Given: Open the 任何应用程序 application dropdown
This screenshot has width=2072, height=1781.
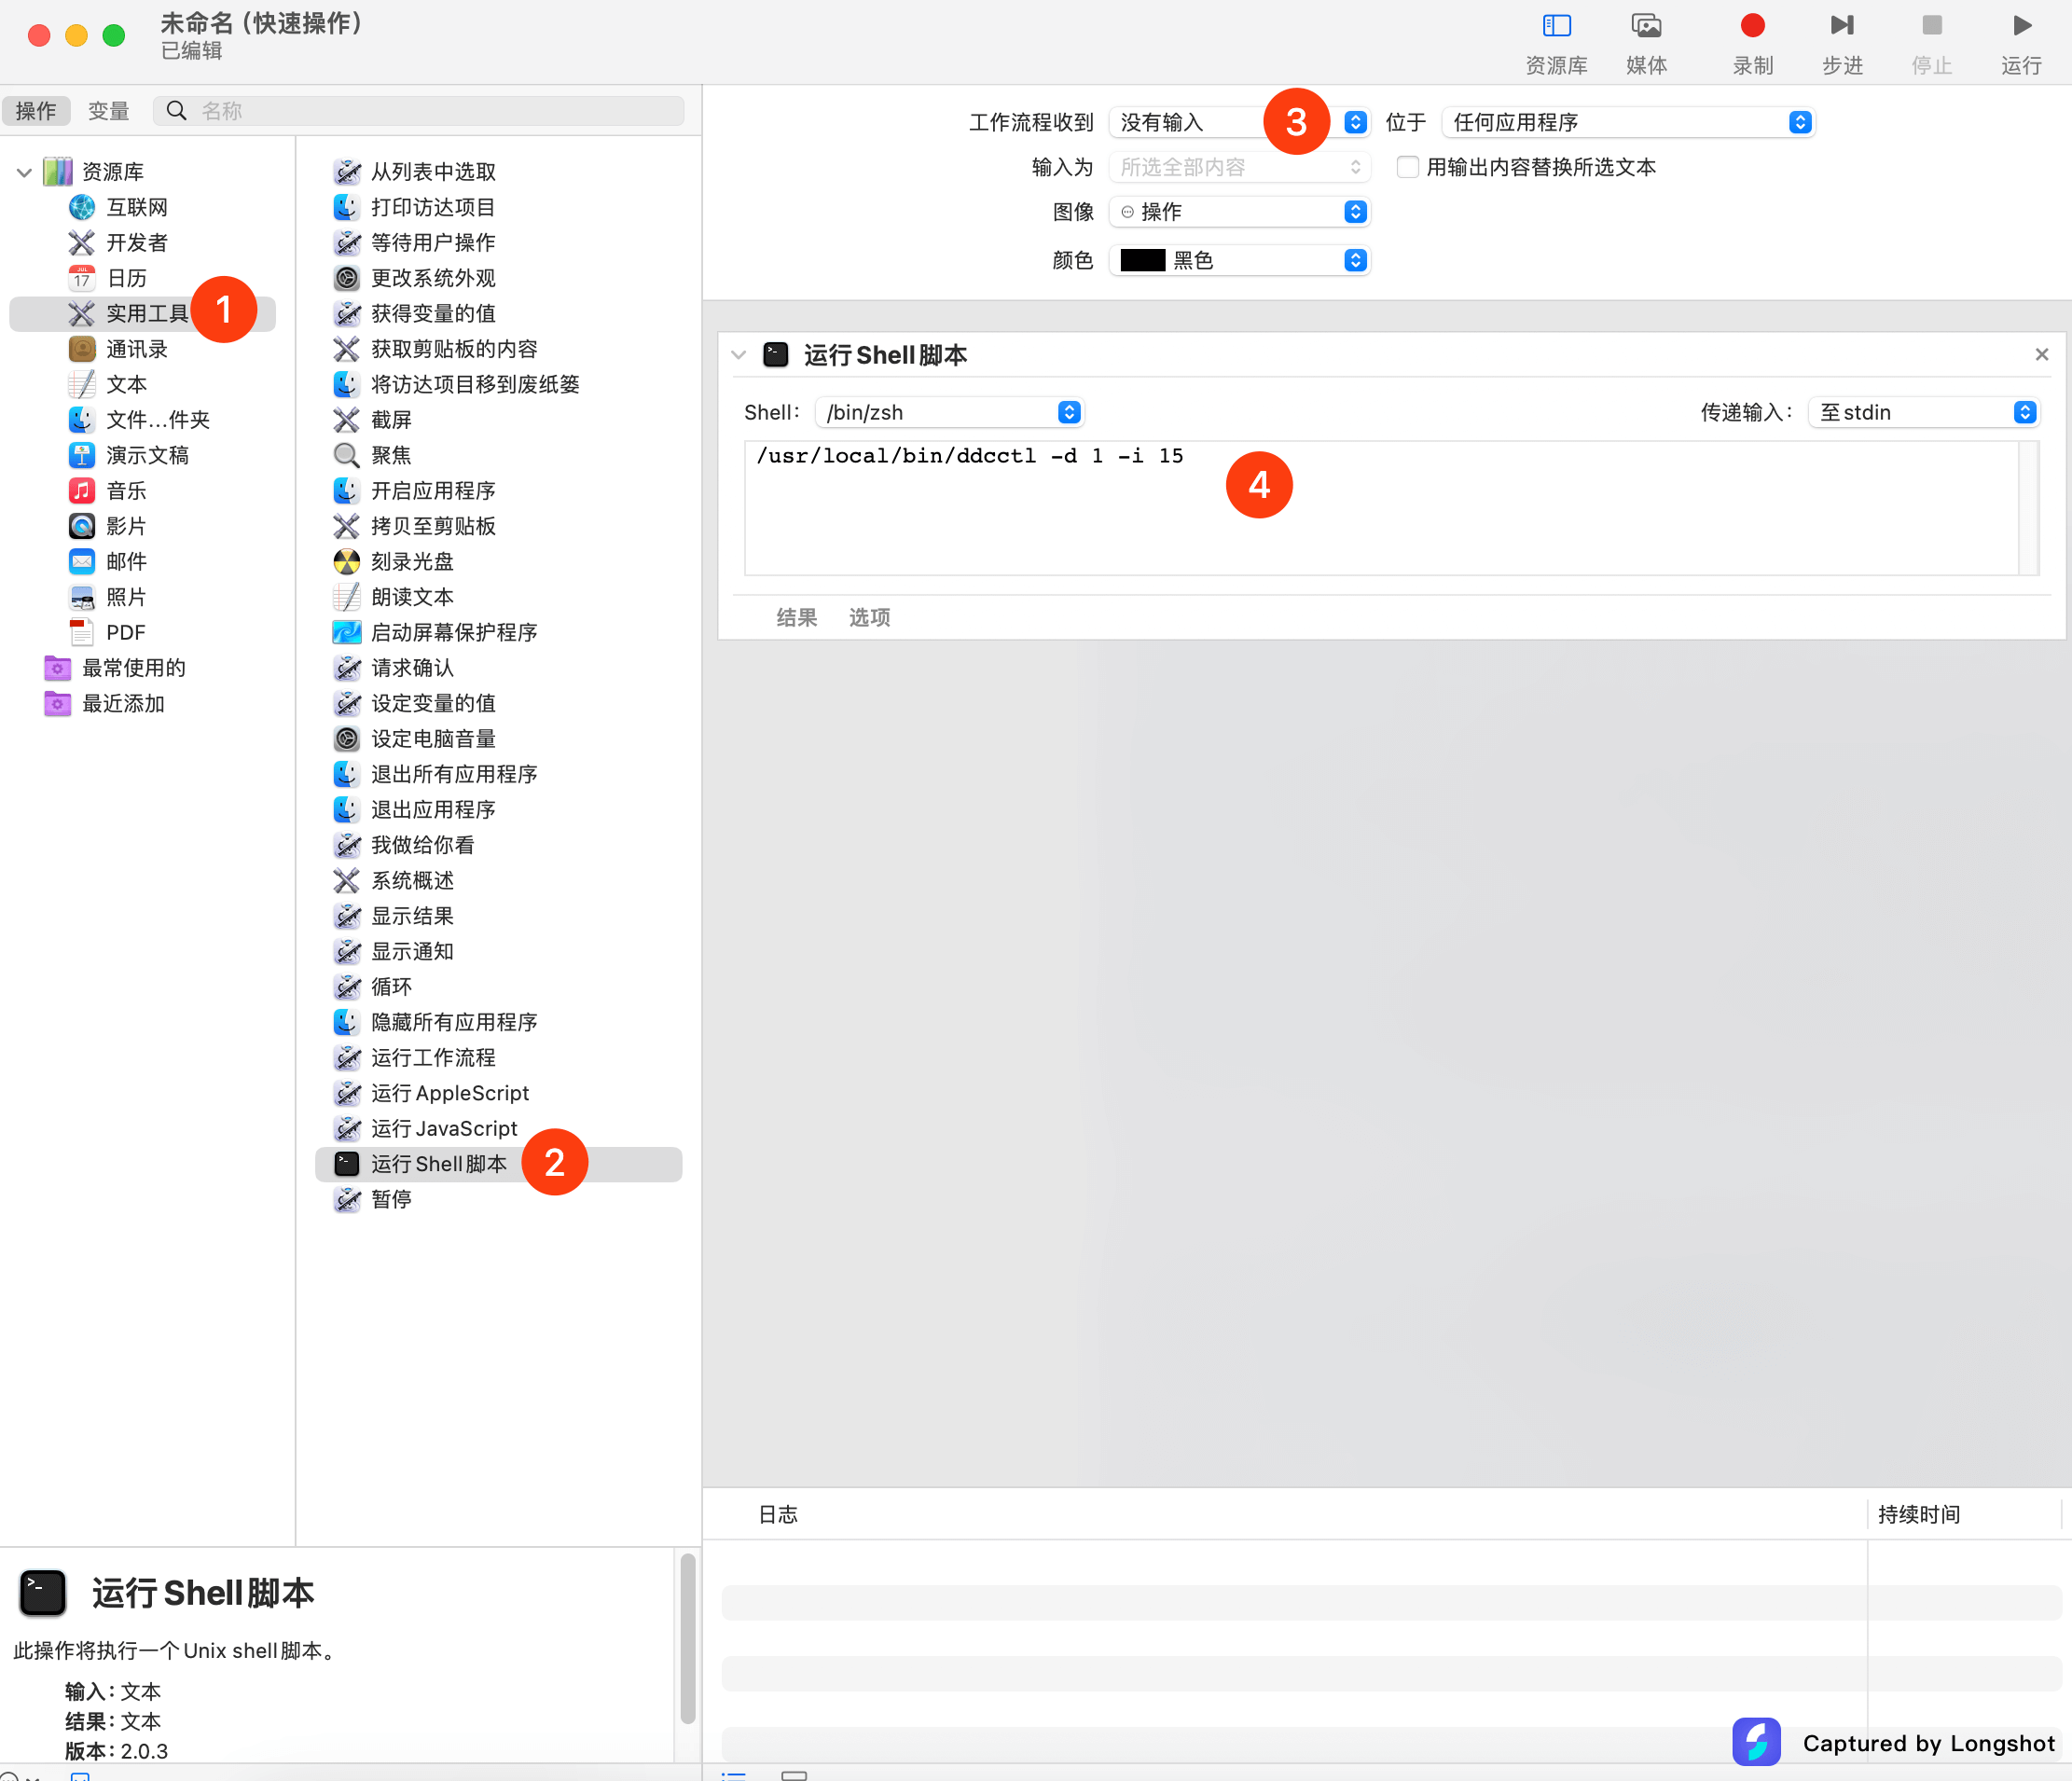Looking at the screenshot, I should (1627, 122).
